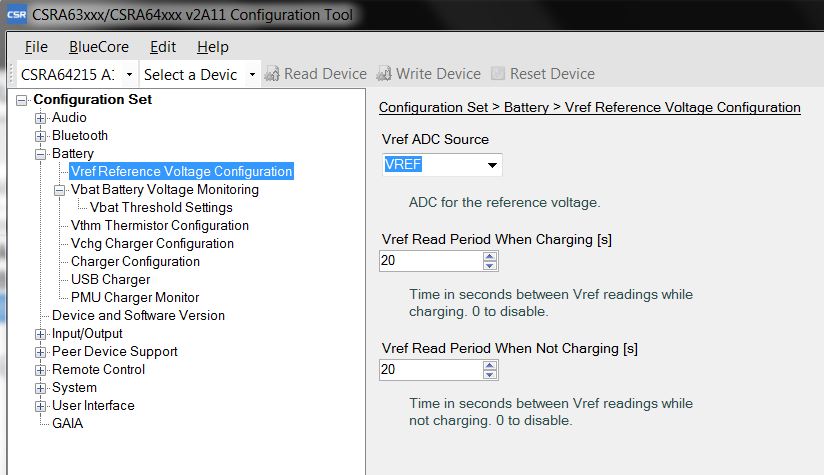This screenshot has height=475, width=824.
Task: Decrease Vref Read Period When Not Charging value
Action: coord(489,375)
